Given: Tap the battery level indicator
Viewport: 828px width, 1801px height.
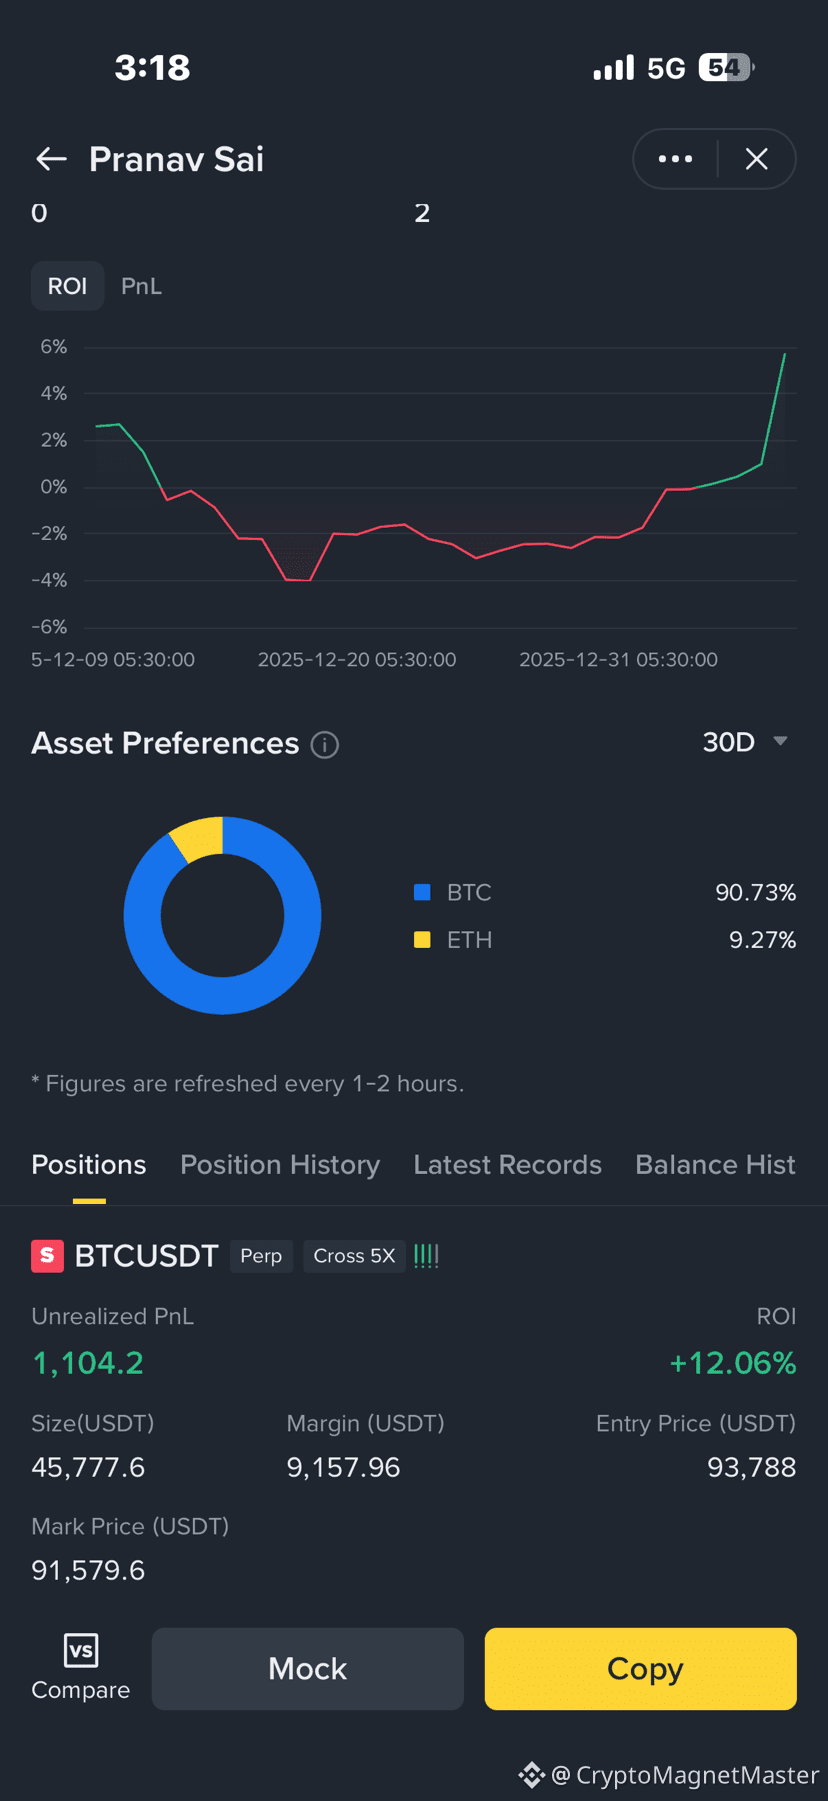Looking at the screenshot, I should click(726, 68).
